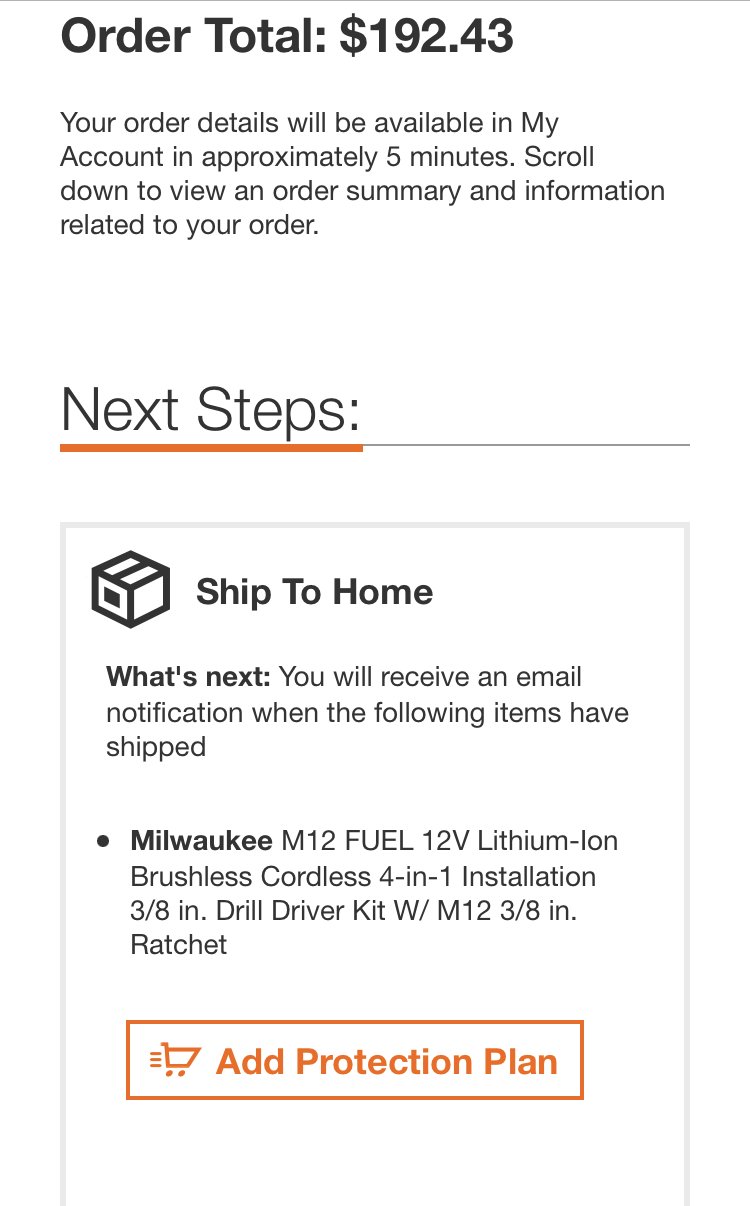Click the orange underline beneath Next Steps

(x=211, y=448)
